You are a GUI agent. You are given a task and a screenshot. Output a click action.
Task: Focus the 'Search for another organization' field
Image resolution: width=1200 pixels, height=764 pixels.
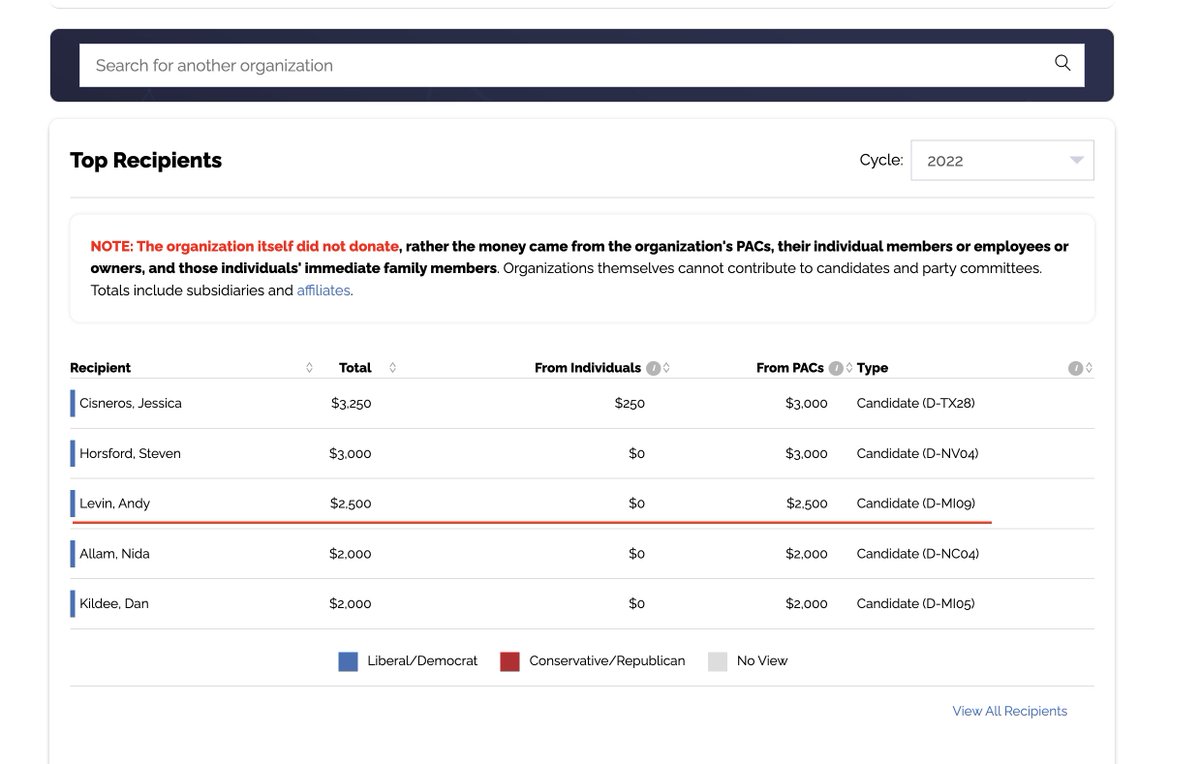[582, 65]
